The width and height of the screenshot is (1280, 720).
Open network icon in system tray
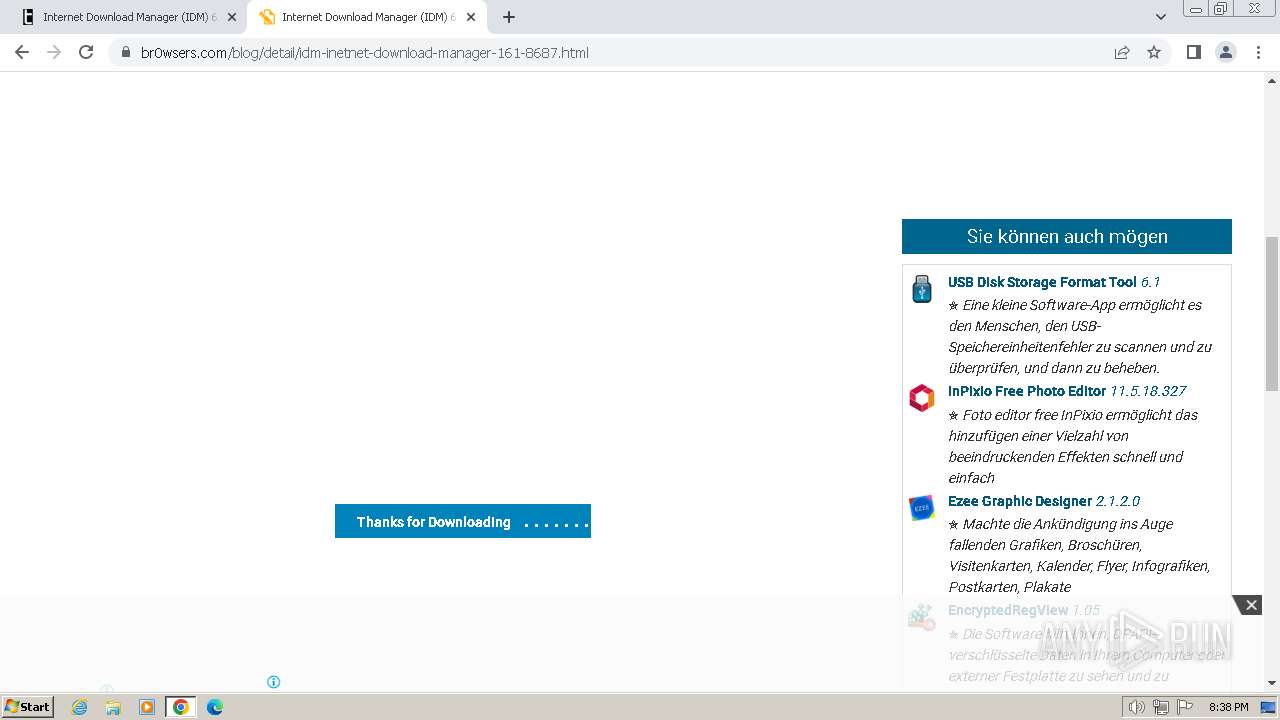point(1161,707)
